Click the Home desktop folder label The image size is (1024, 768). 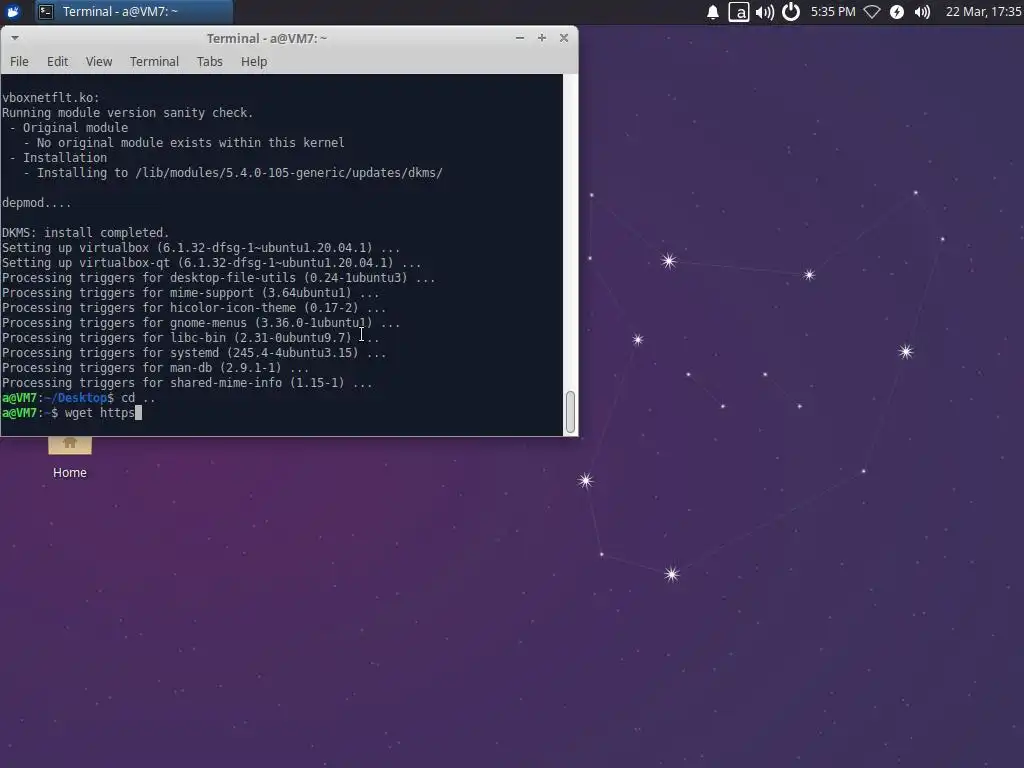click(70, 472)
